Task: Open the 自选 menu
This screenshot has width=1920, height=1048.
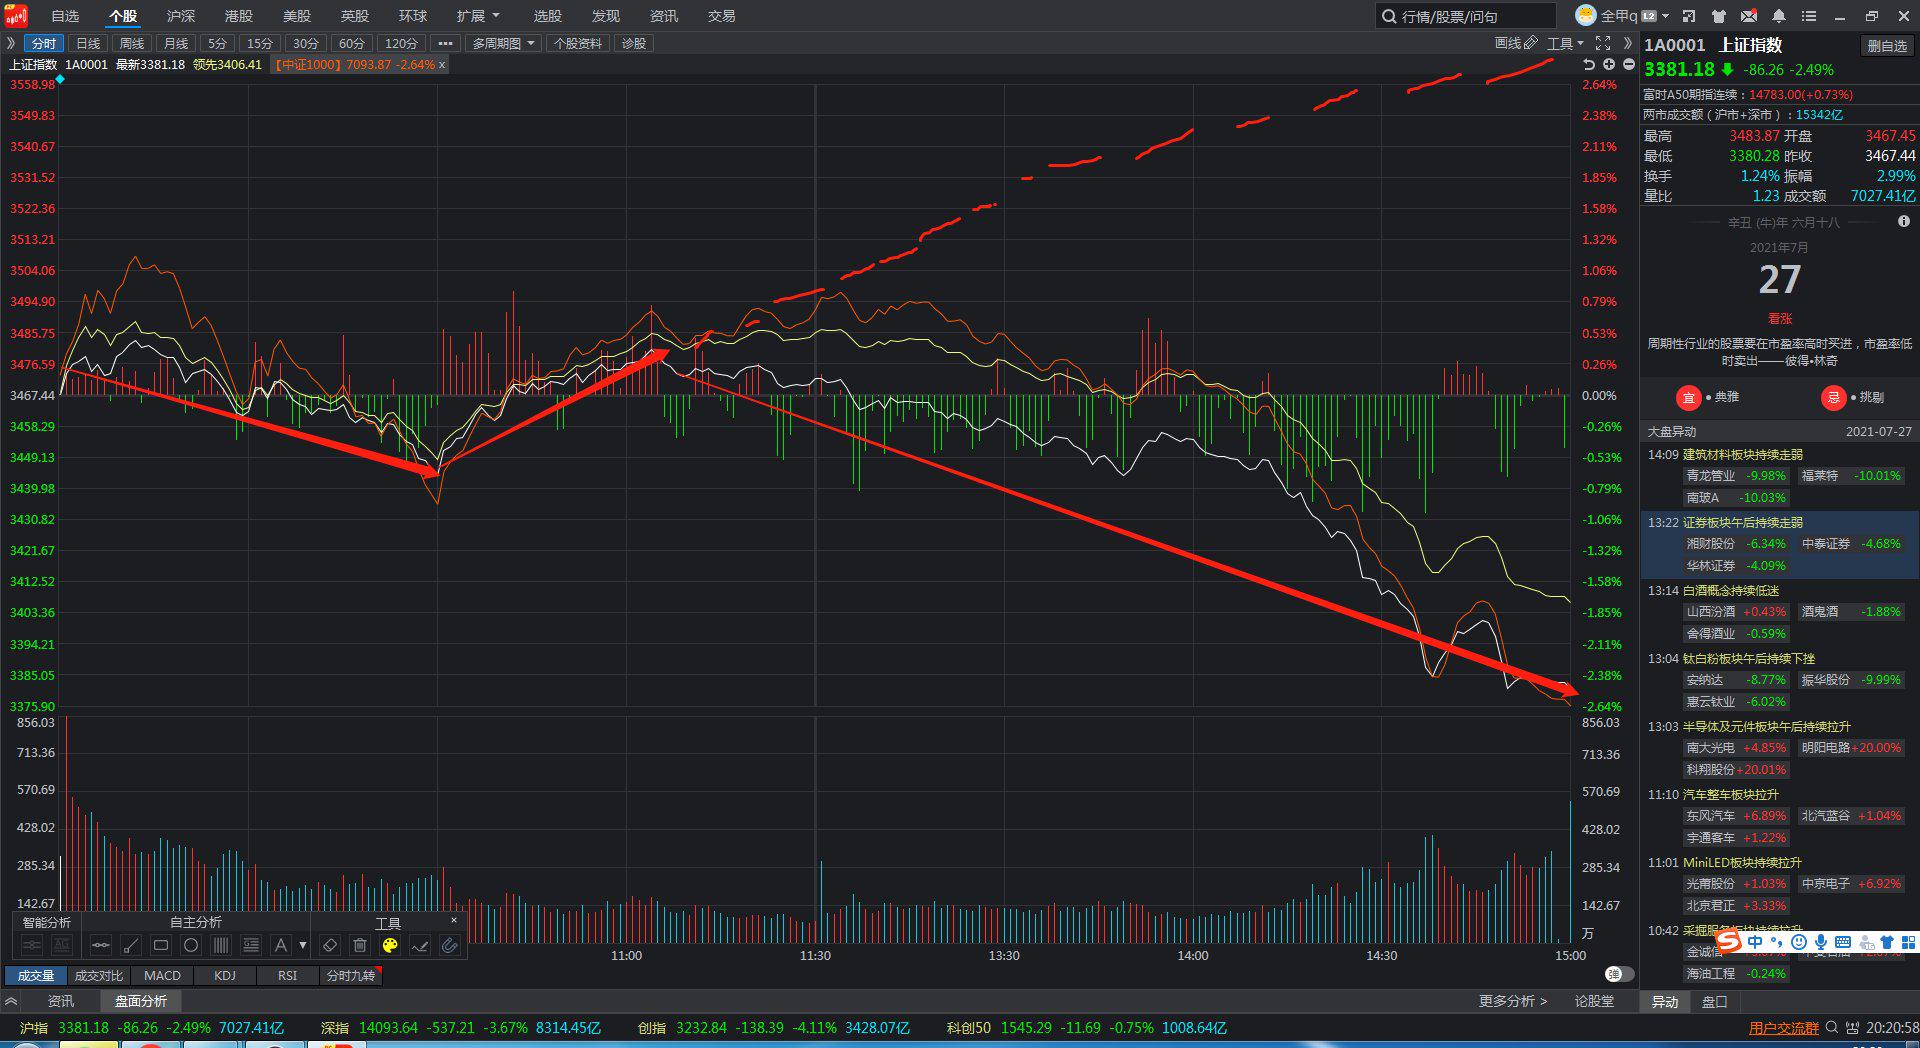Action: tap(65, 16)
